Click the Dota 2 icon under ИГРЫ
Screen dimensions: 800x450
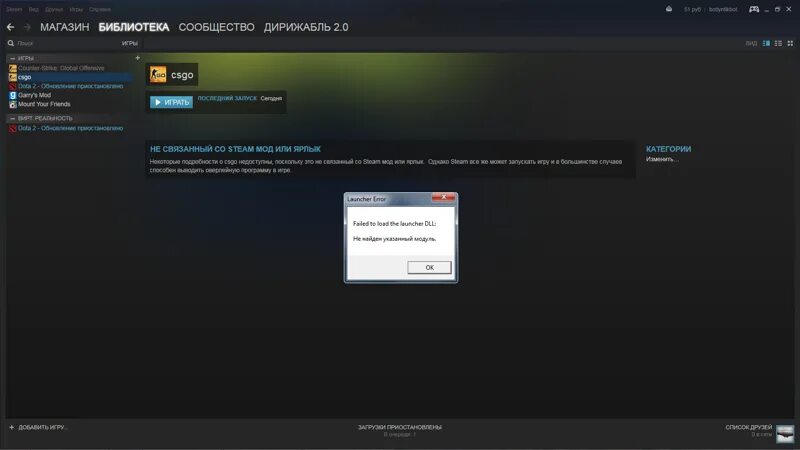click(x=13, y=86)
